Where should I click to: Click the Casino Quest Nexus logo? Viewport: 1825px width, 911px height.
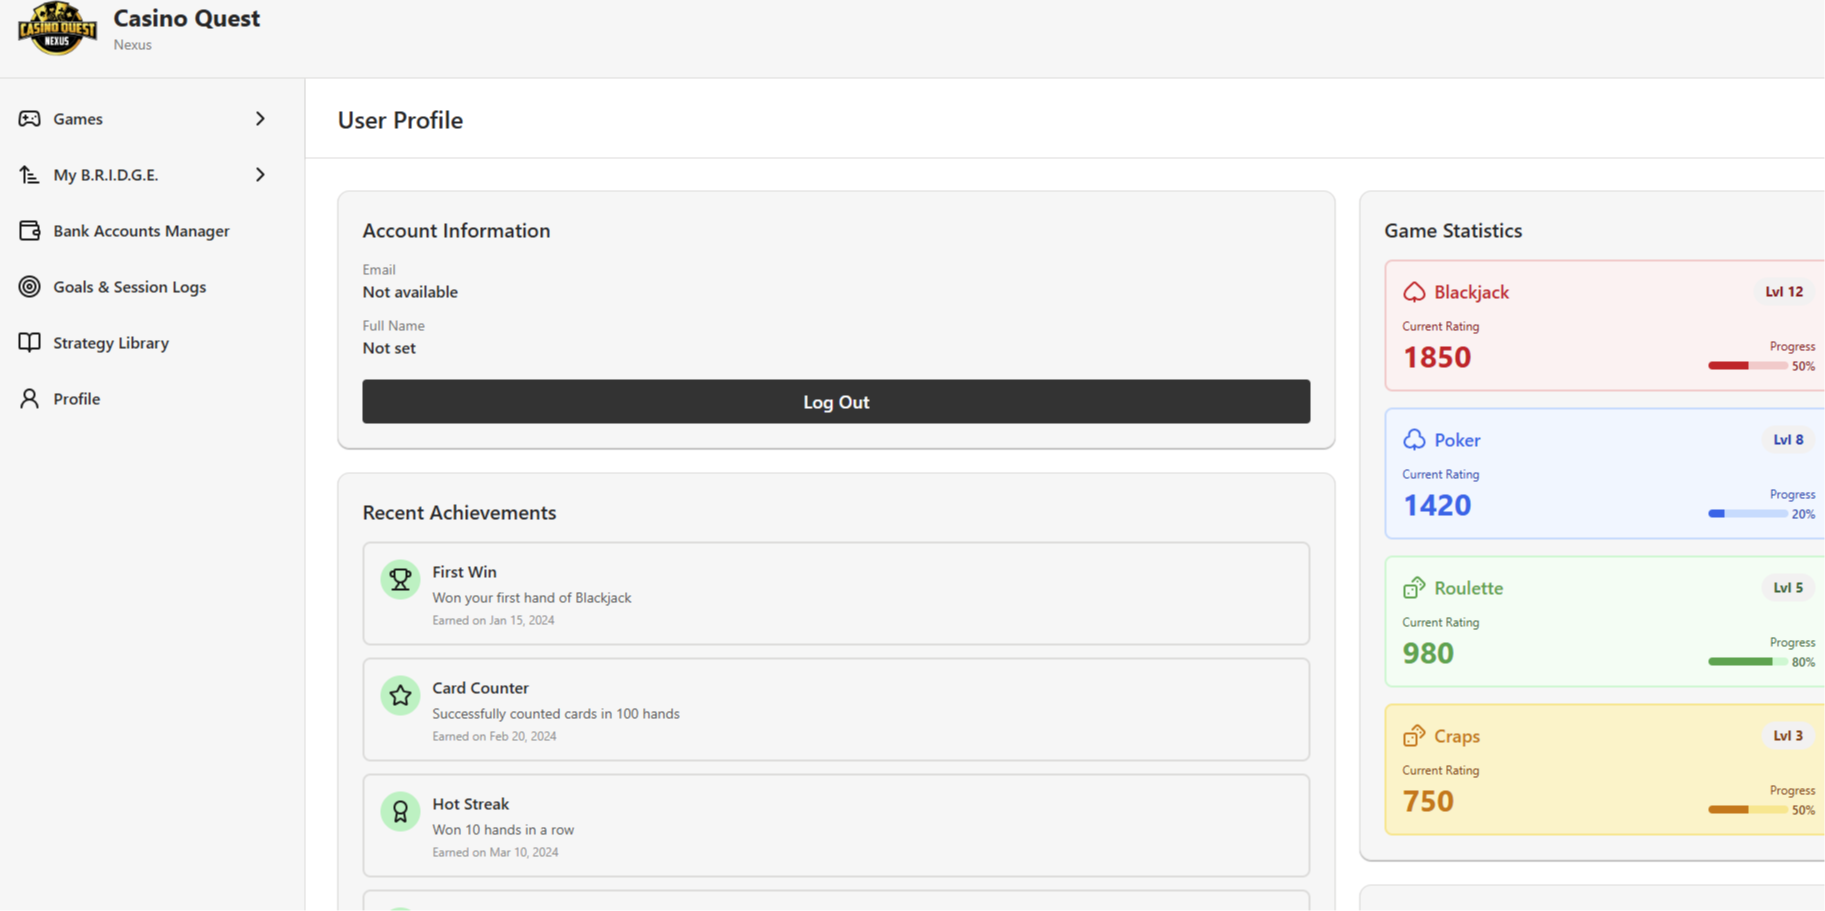[x=57, y=28]
